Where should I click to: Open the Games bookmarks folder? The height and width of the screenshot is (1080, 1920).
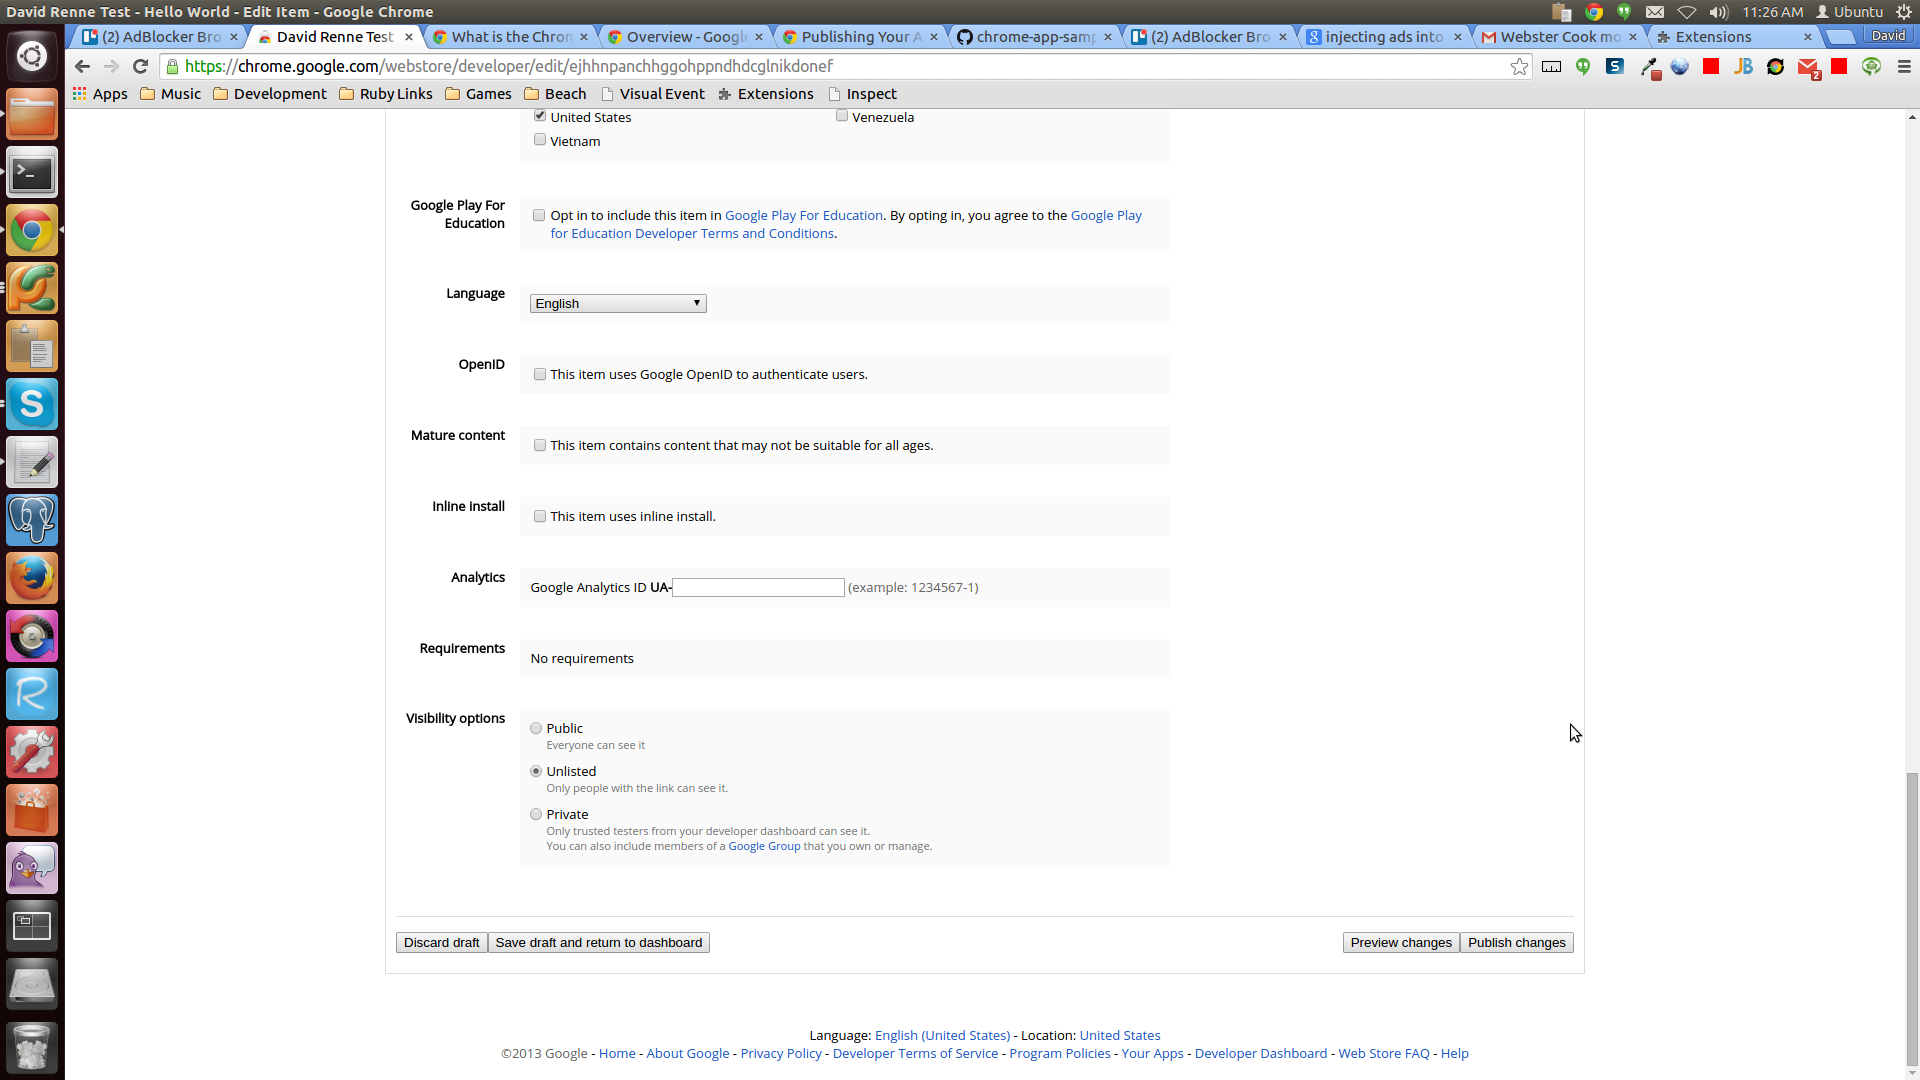[x=478, y=94]
